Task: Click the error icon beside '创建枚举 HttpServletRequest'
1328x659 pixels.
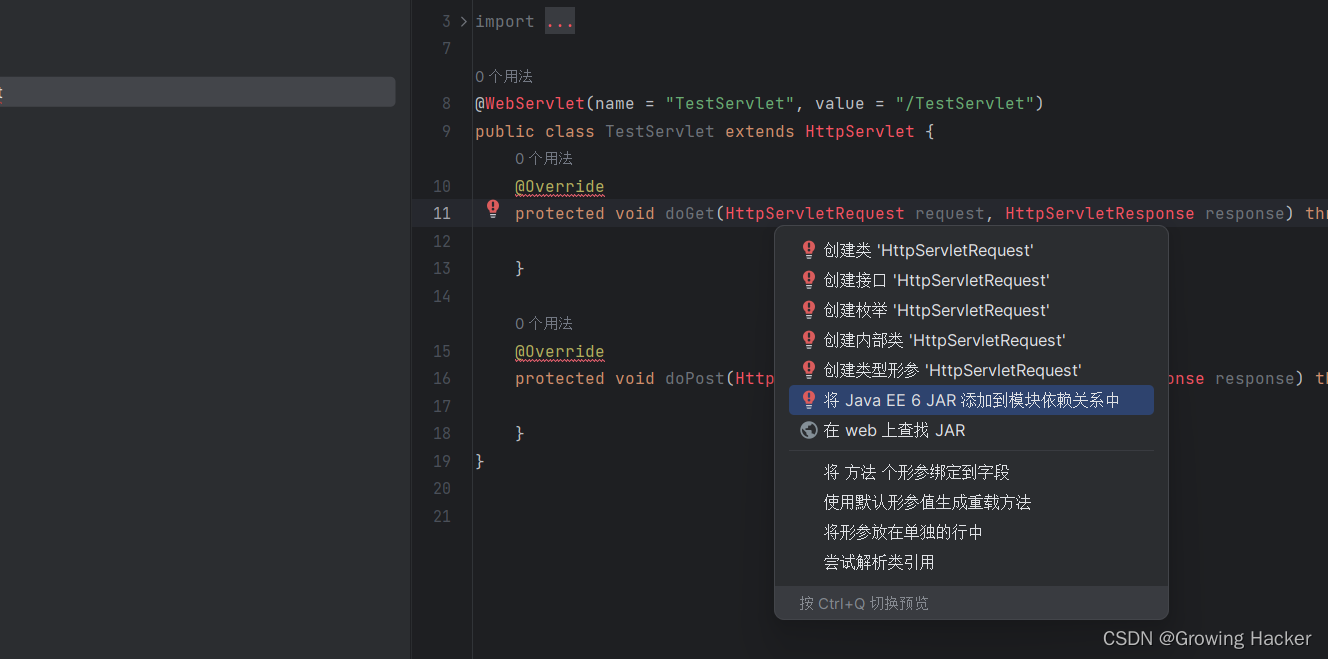Action: (808, 310)
